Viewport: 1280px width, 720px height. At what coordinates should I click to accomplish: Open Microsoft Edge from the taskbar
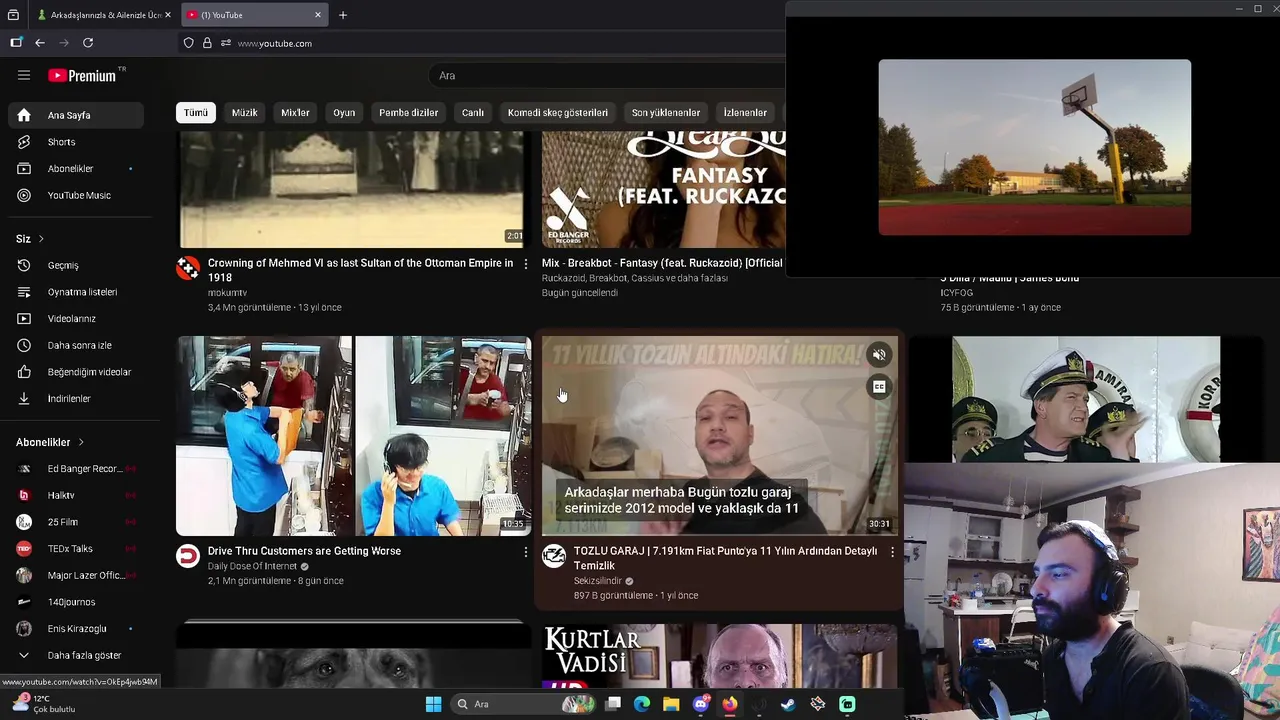[x=642, y=704]
